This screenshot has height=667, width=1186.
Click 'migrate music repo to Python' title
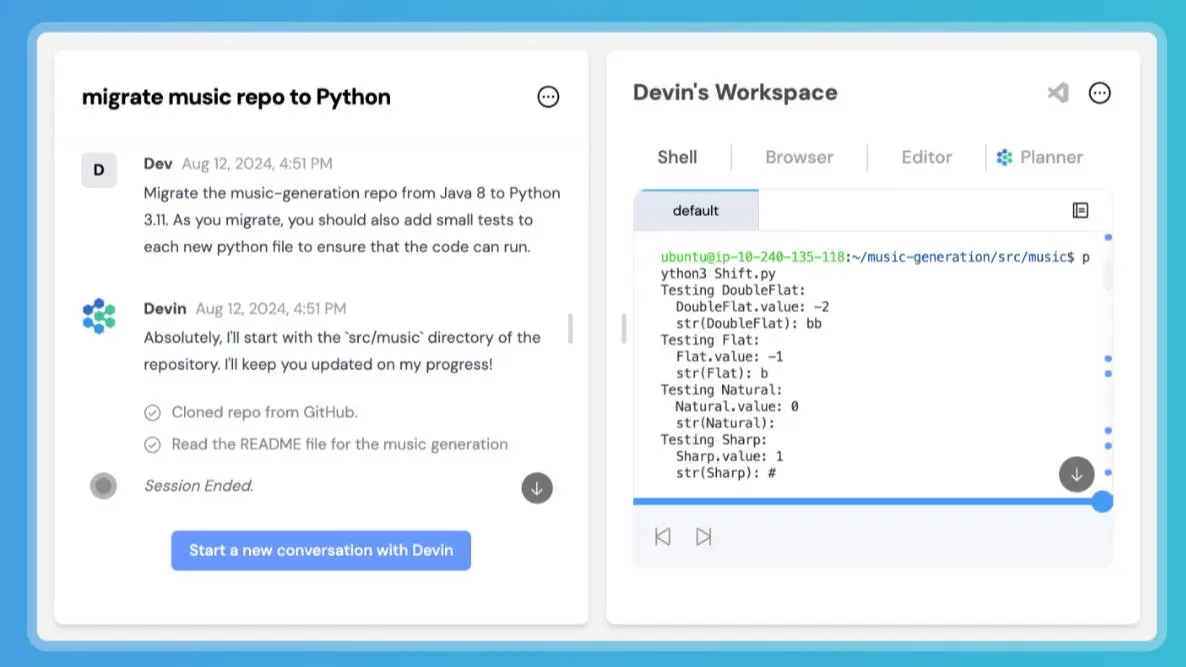point(236,97)
